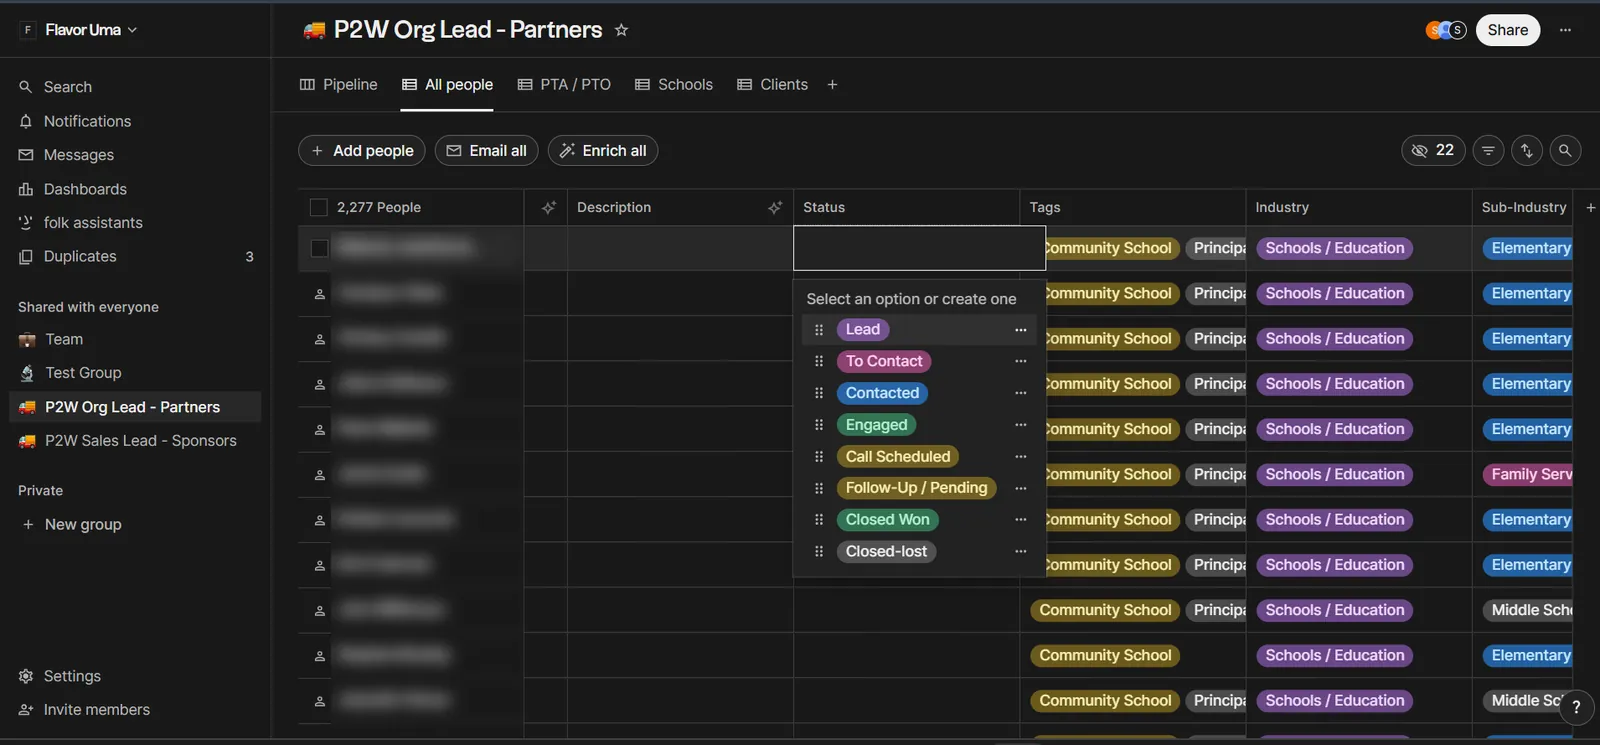
Task: Toggle the select-all People checkbox
Action: (x=319, y=207)
